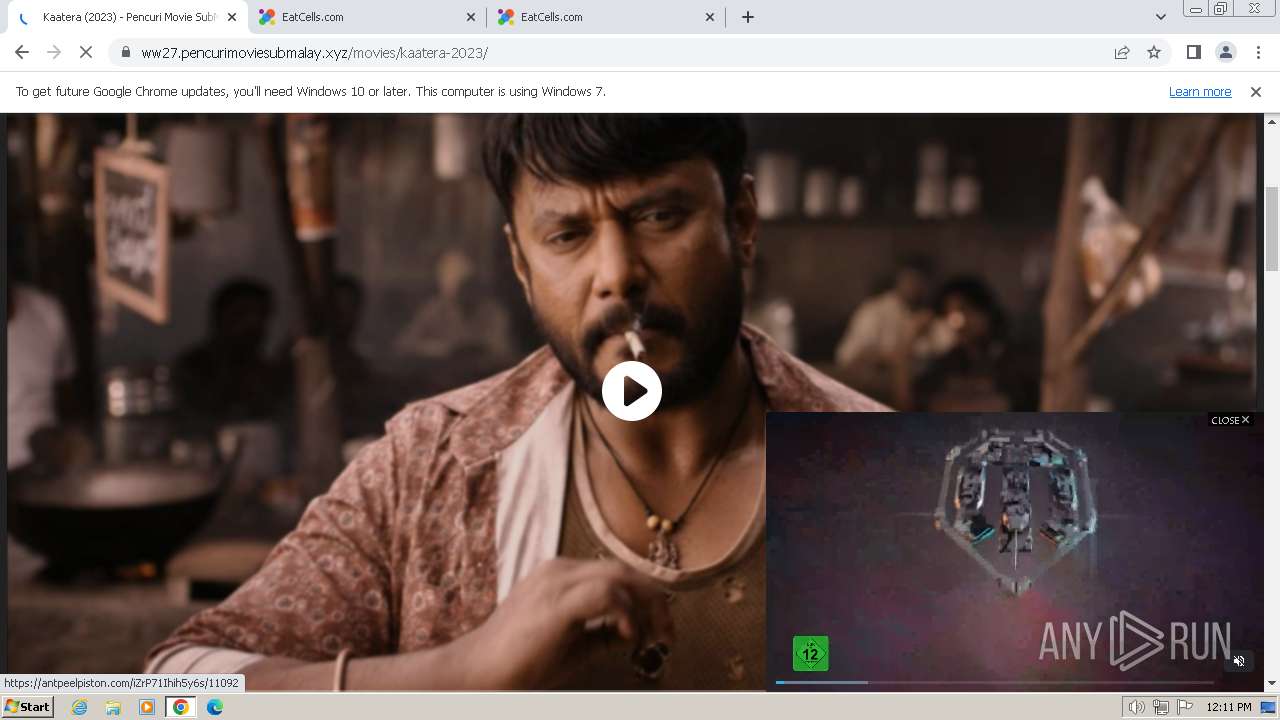Stop loading the page
This screenshot has height=720, width=1280.
tap(86, 53)
